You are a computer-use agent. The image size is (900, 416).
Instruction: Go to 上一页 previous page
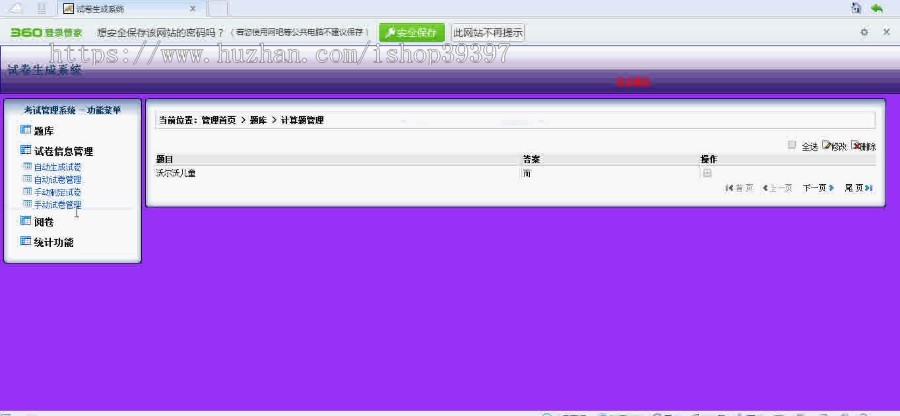tap(777, 188)
